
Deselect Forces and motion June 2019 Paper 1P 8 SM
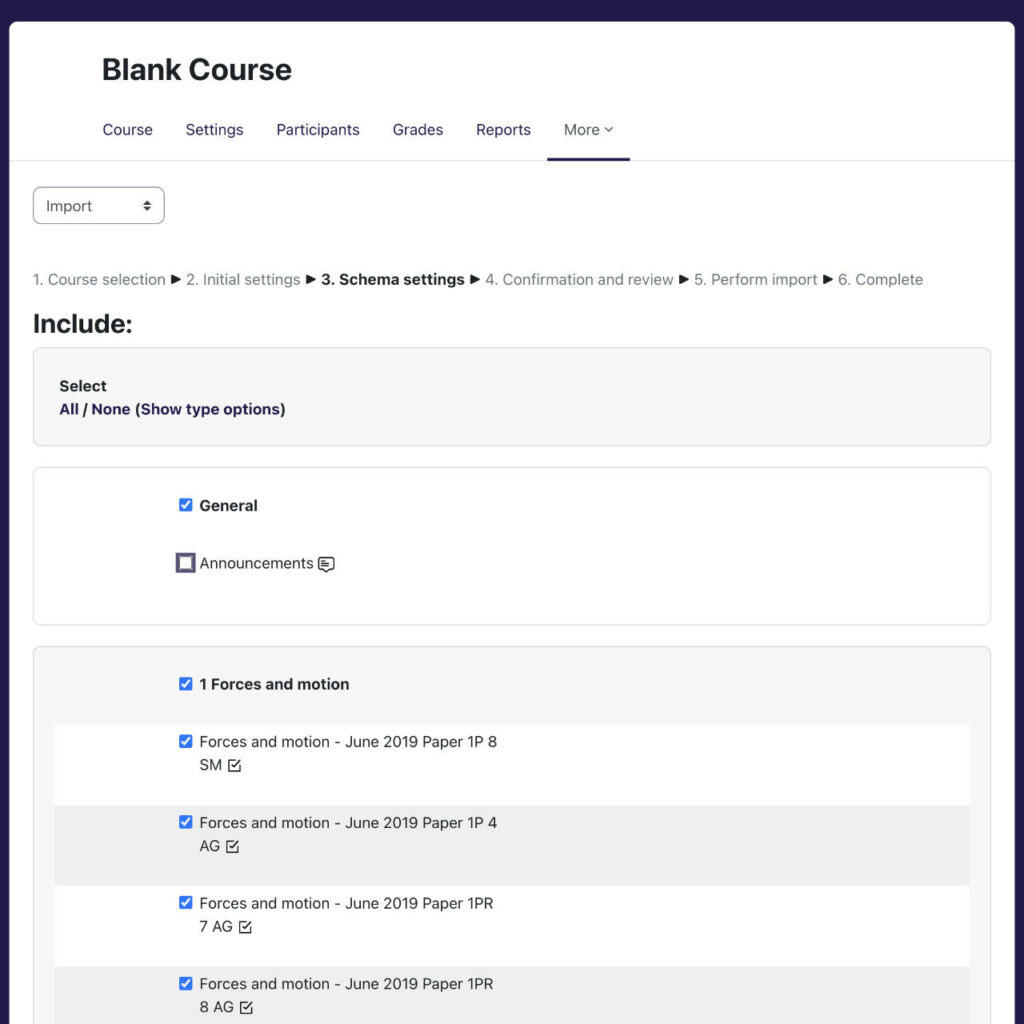click(185, 741)
